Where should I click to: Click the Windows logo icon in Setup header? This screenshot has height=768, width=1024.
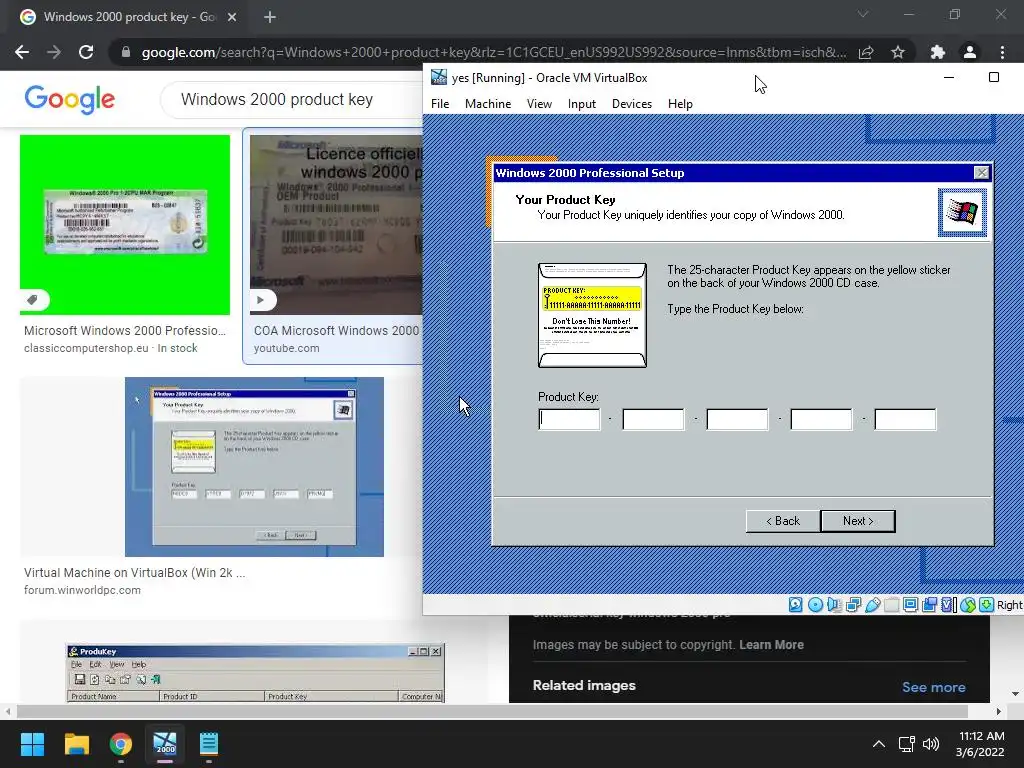[x=963, y=212]
